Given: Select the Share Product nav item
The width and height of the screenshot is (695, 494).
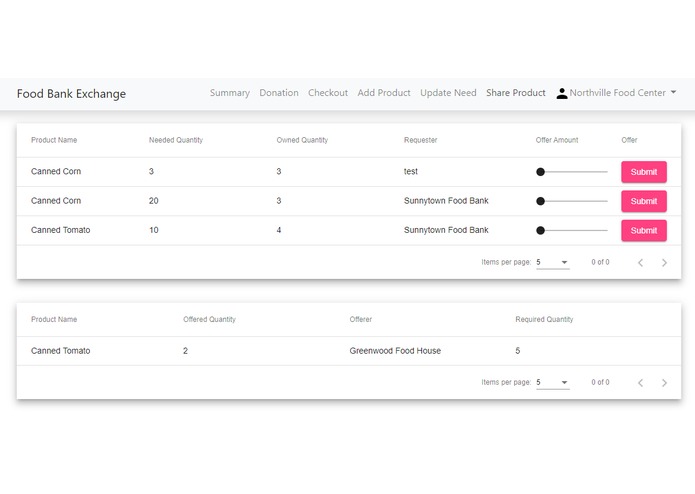Looking at the screenshot, I should point(515,93).
